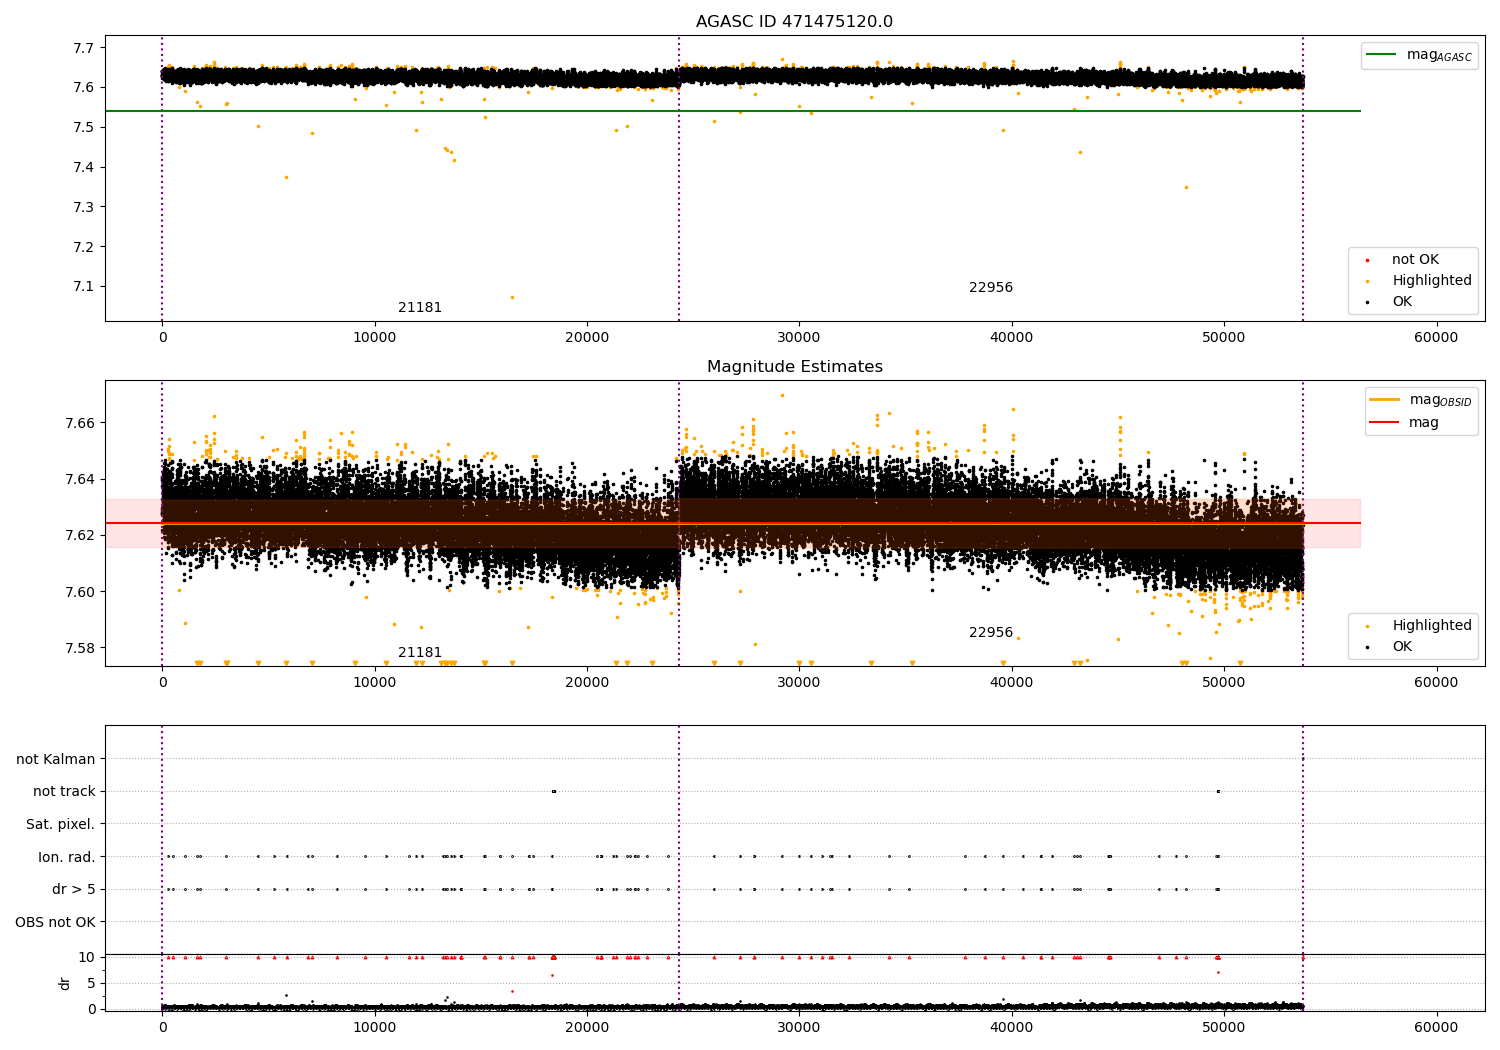Click the 'Sat. pixel.' y-axis label
1500x1050 pixels.
coord(61,825)
